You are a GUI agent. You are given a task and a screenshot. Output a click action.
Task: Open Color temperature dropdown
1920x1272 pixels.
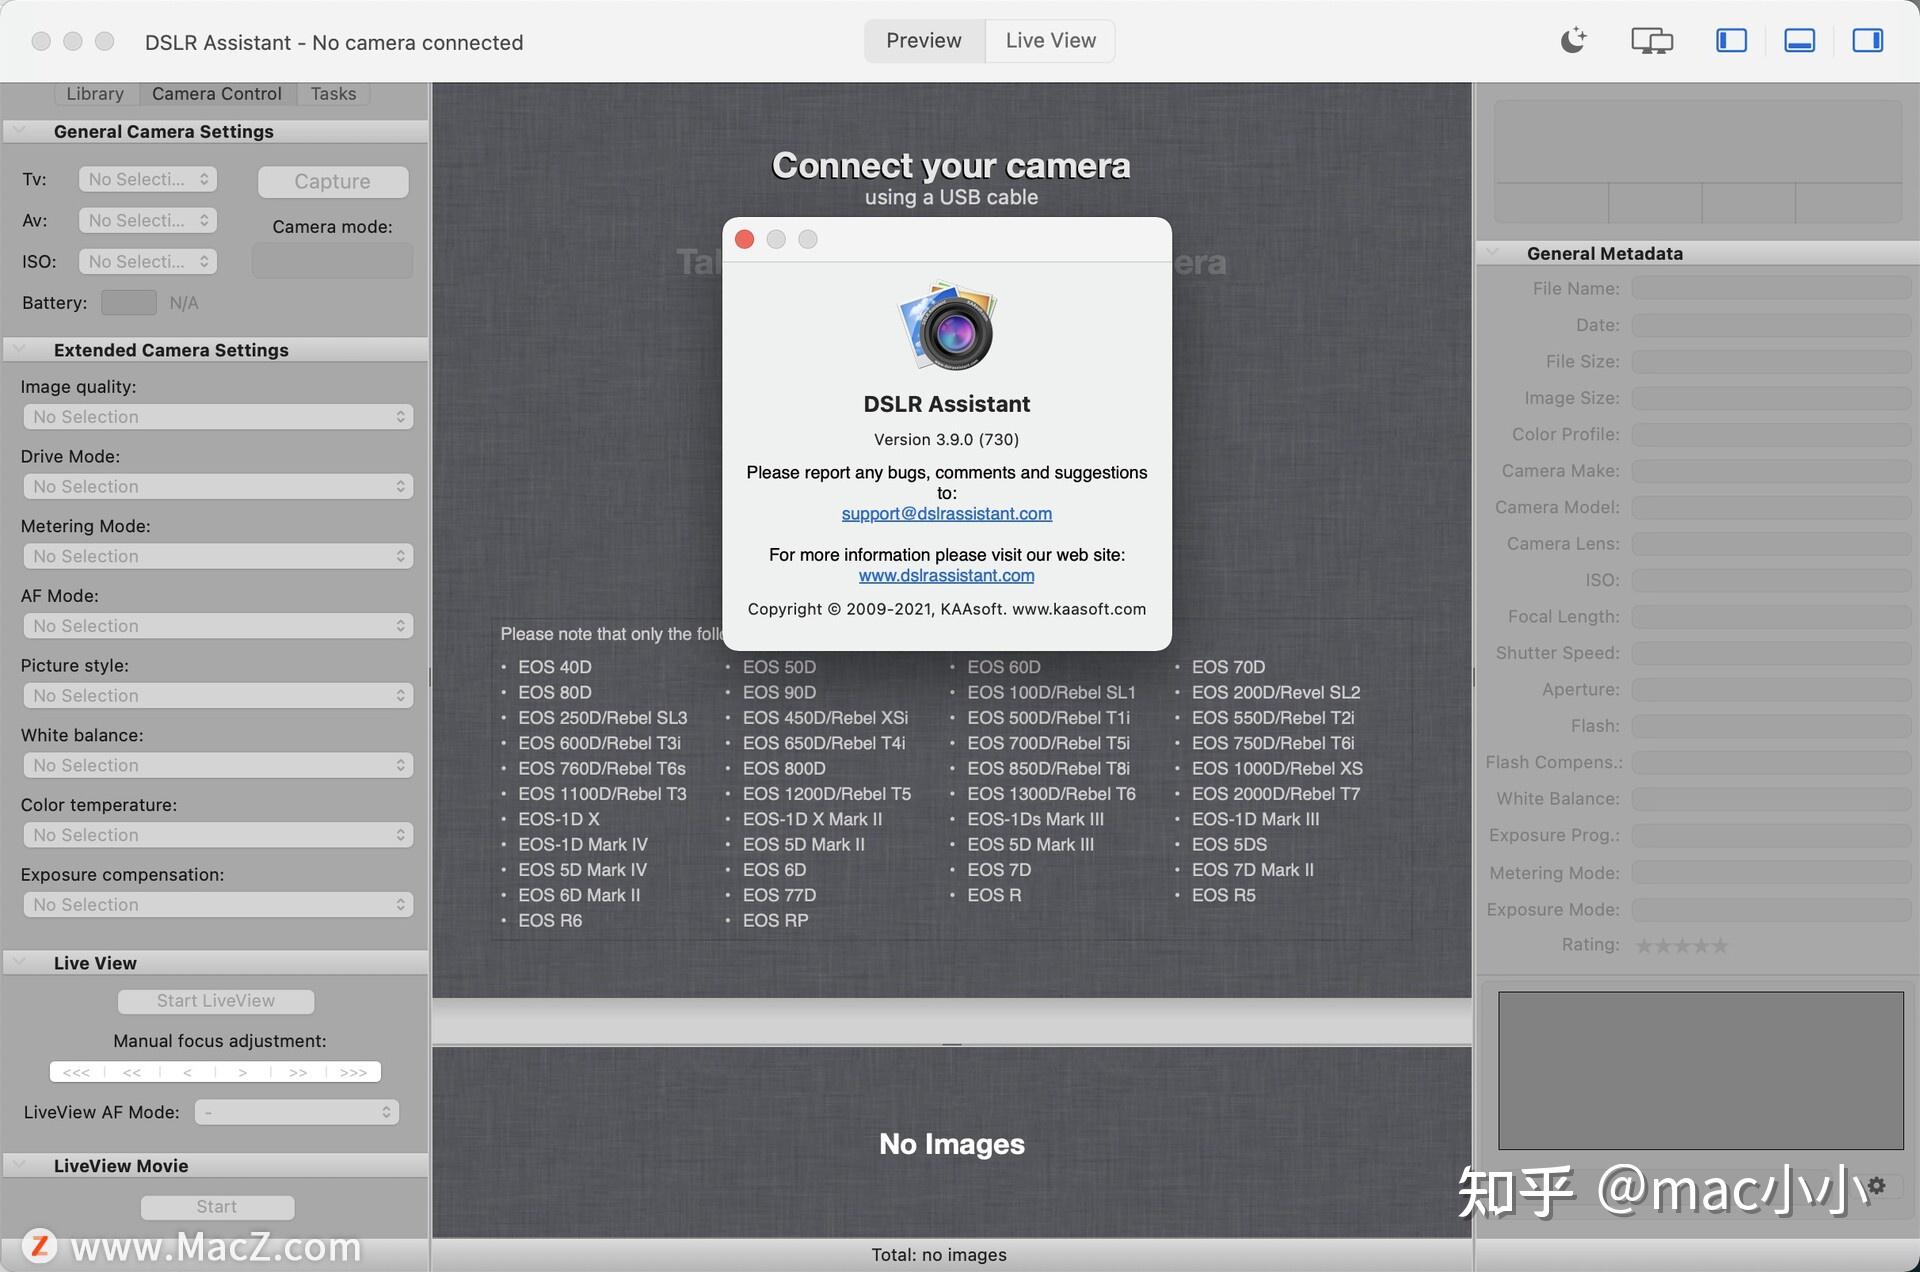(218, 835)
